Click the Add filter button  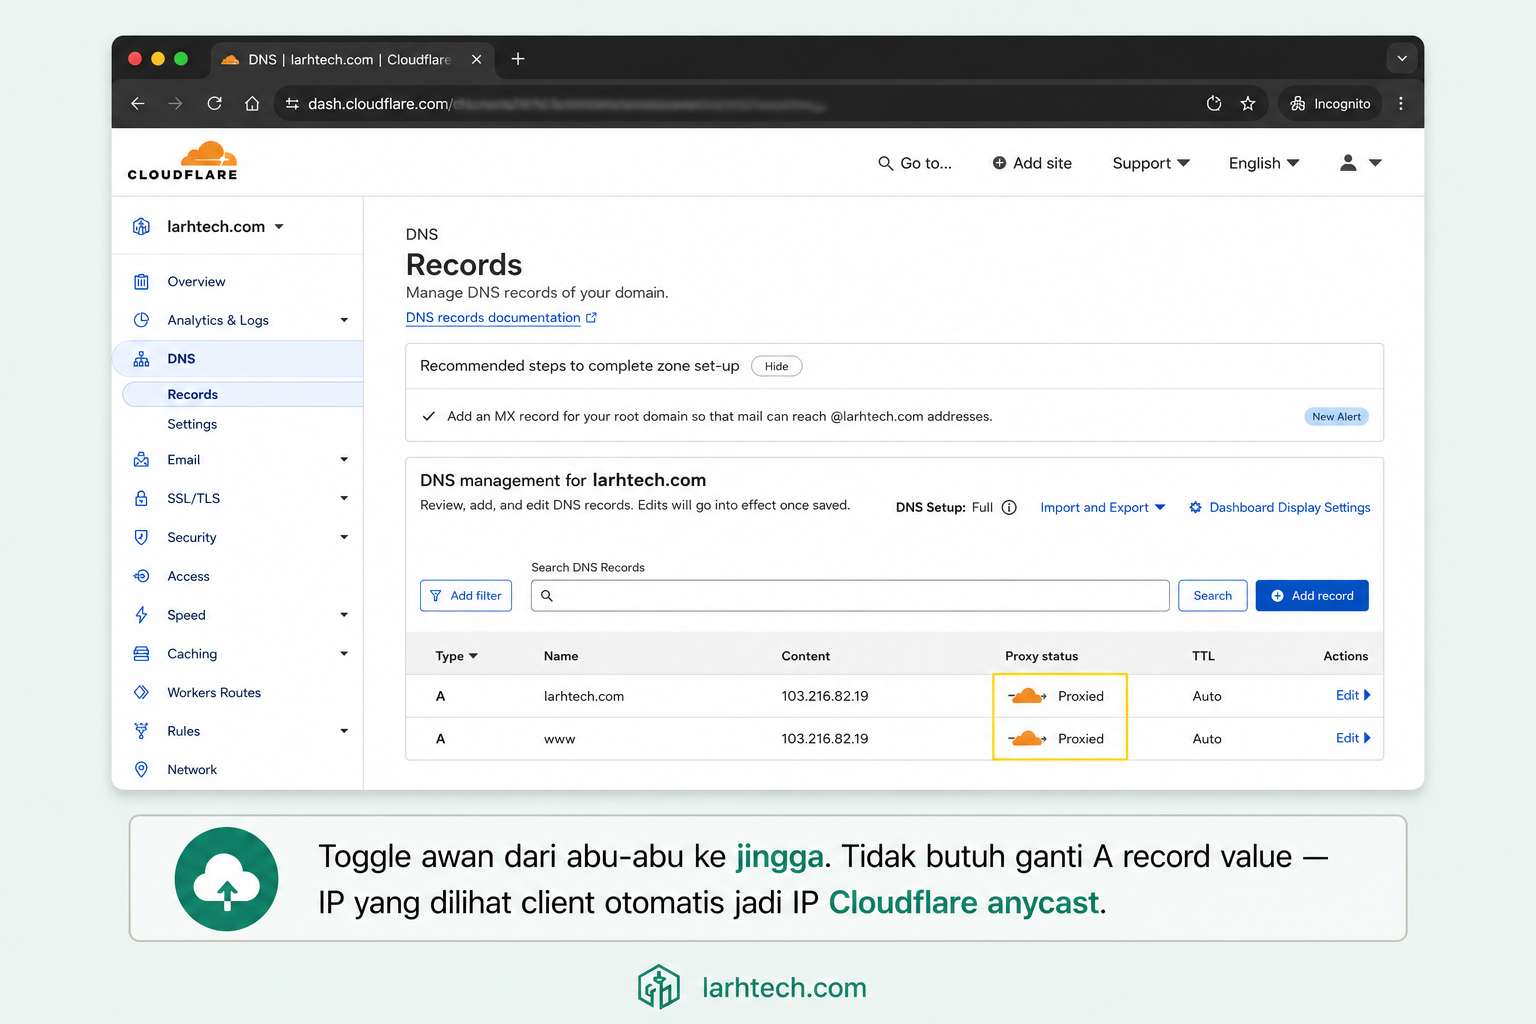tap(466, 596)
